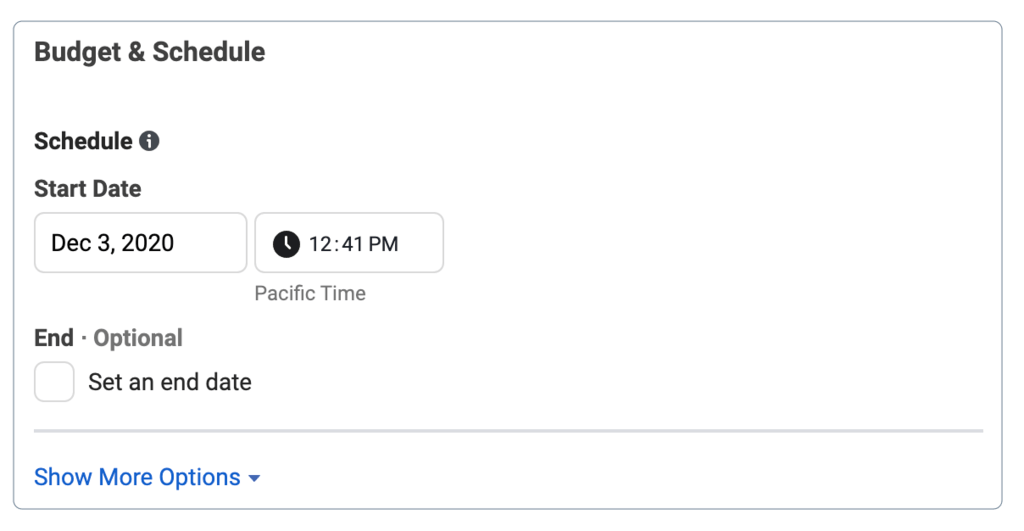Click the 'Set an end date' label
Image resolution: width=1024 pixels, height=531 pixels.
170,382
